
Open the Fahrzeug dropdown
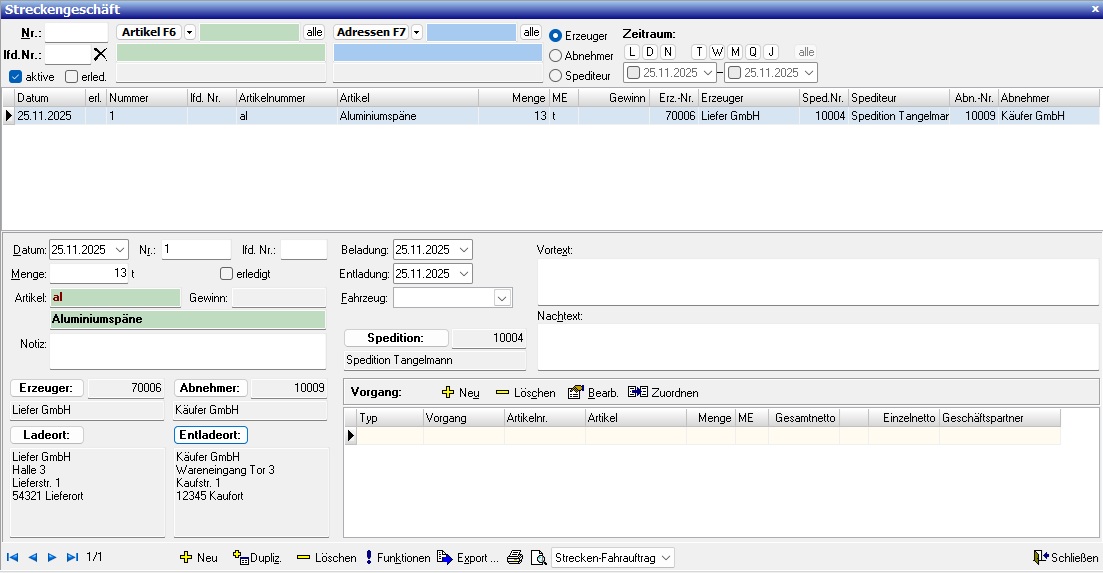(502, 298)
